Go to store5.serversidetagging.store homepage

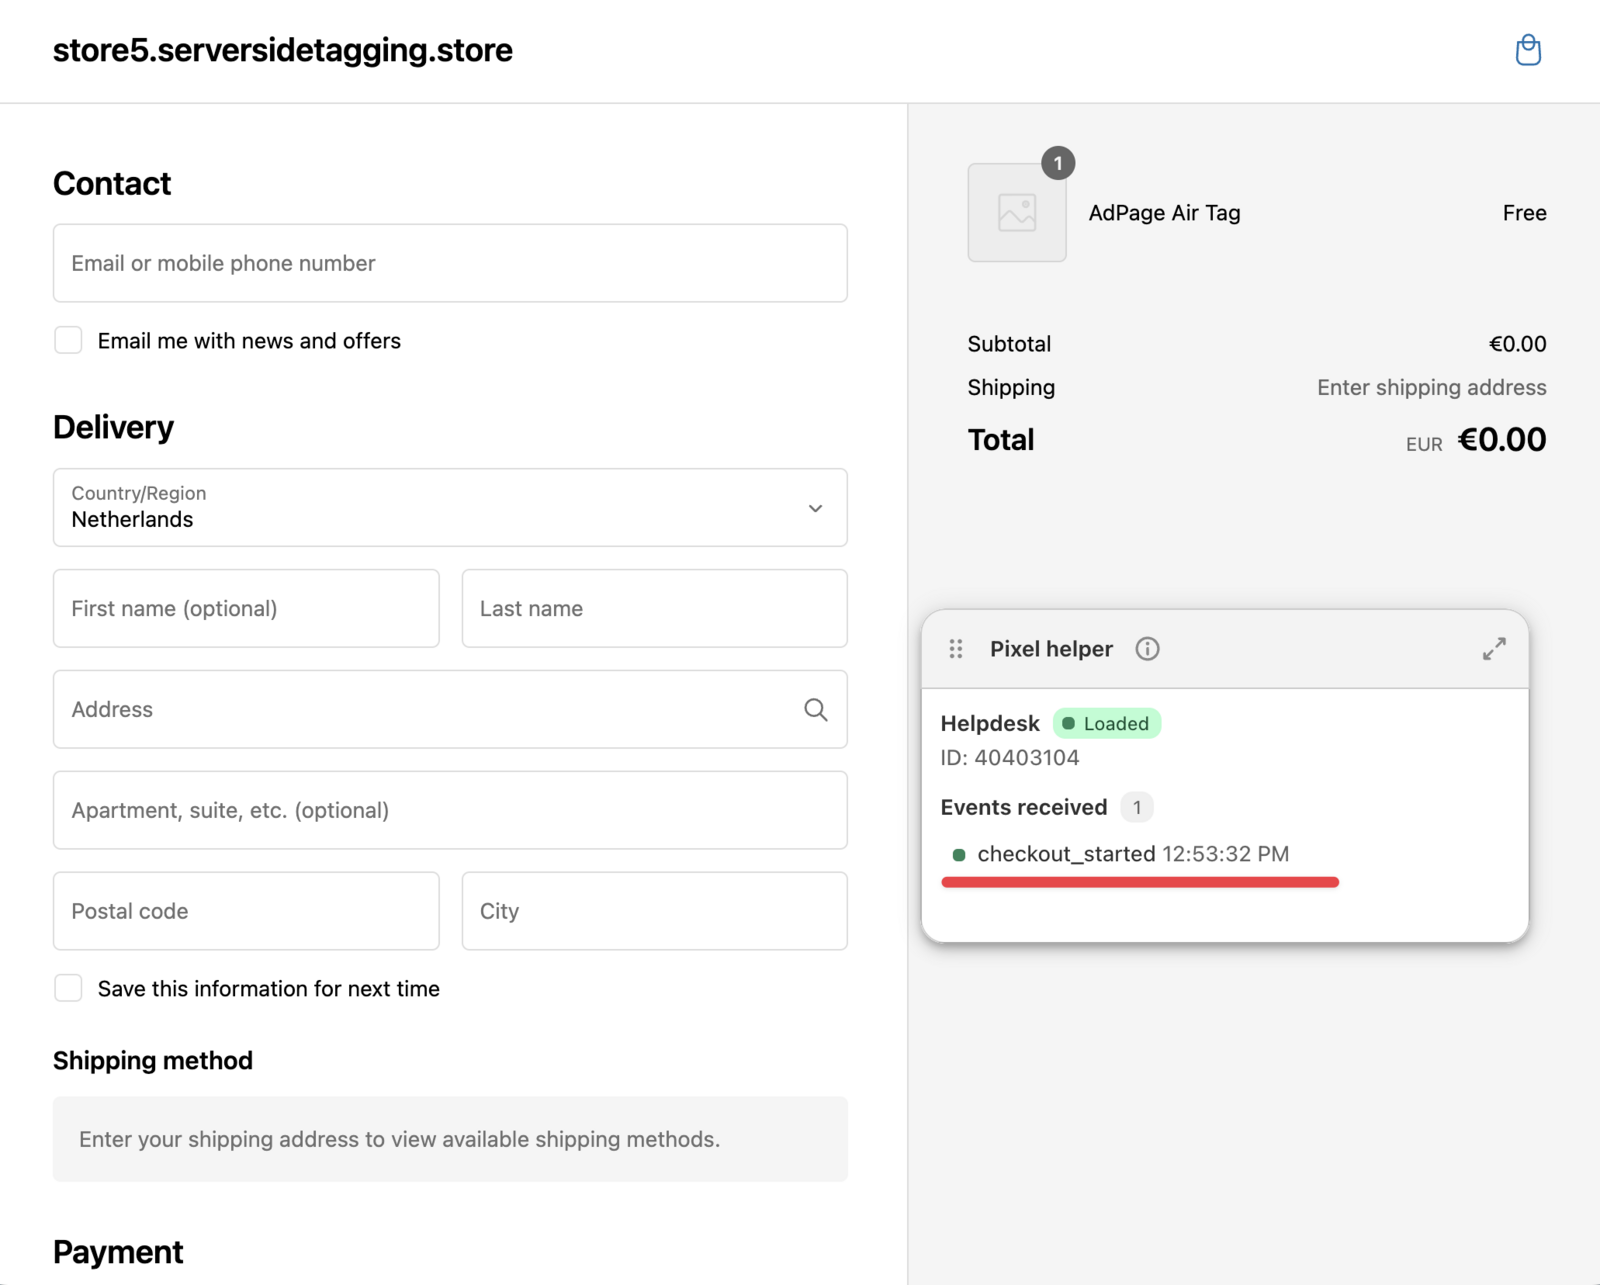click(x=282, y=50)
